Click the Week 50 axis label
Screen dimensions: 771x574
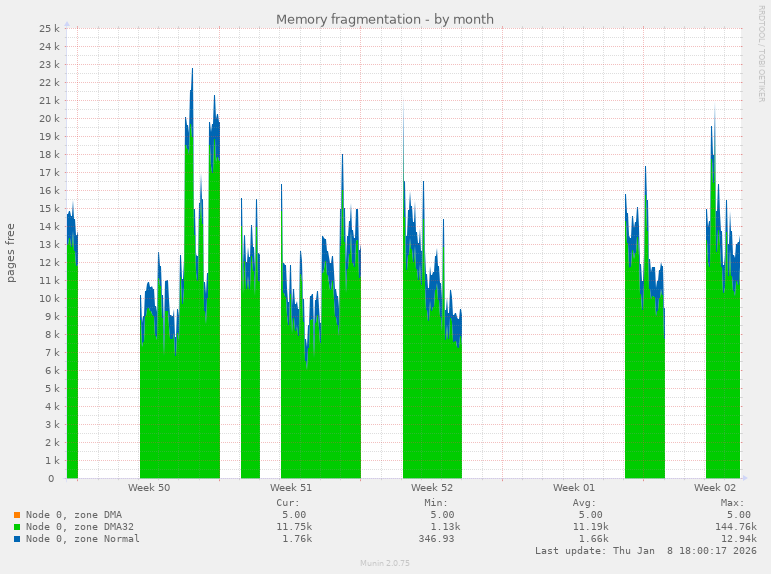coord(149,487)
